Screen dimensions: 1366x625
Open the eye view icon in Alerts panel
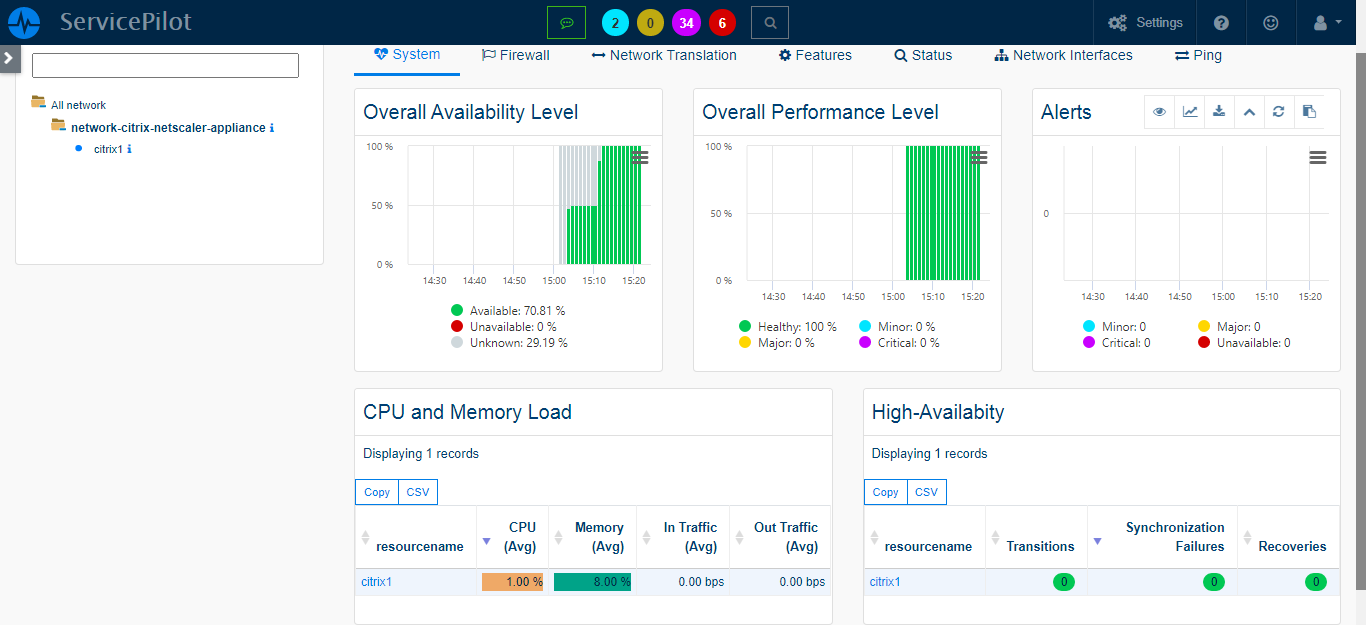(1159, 111)
